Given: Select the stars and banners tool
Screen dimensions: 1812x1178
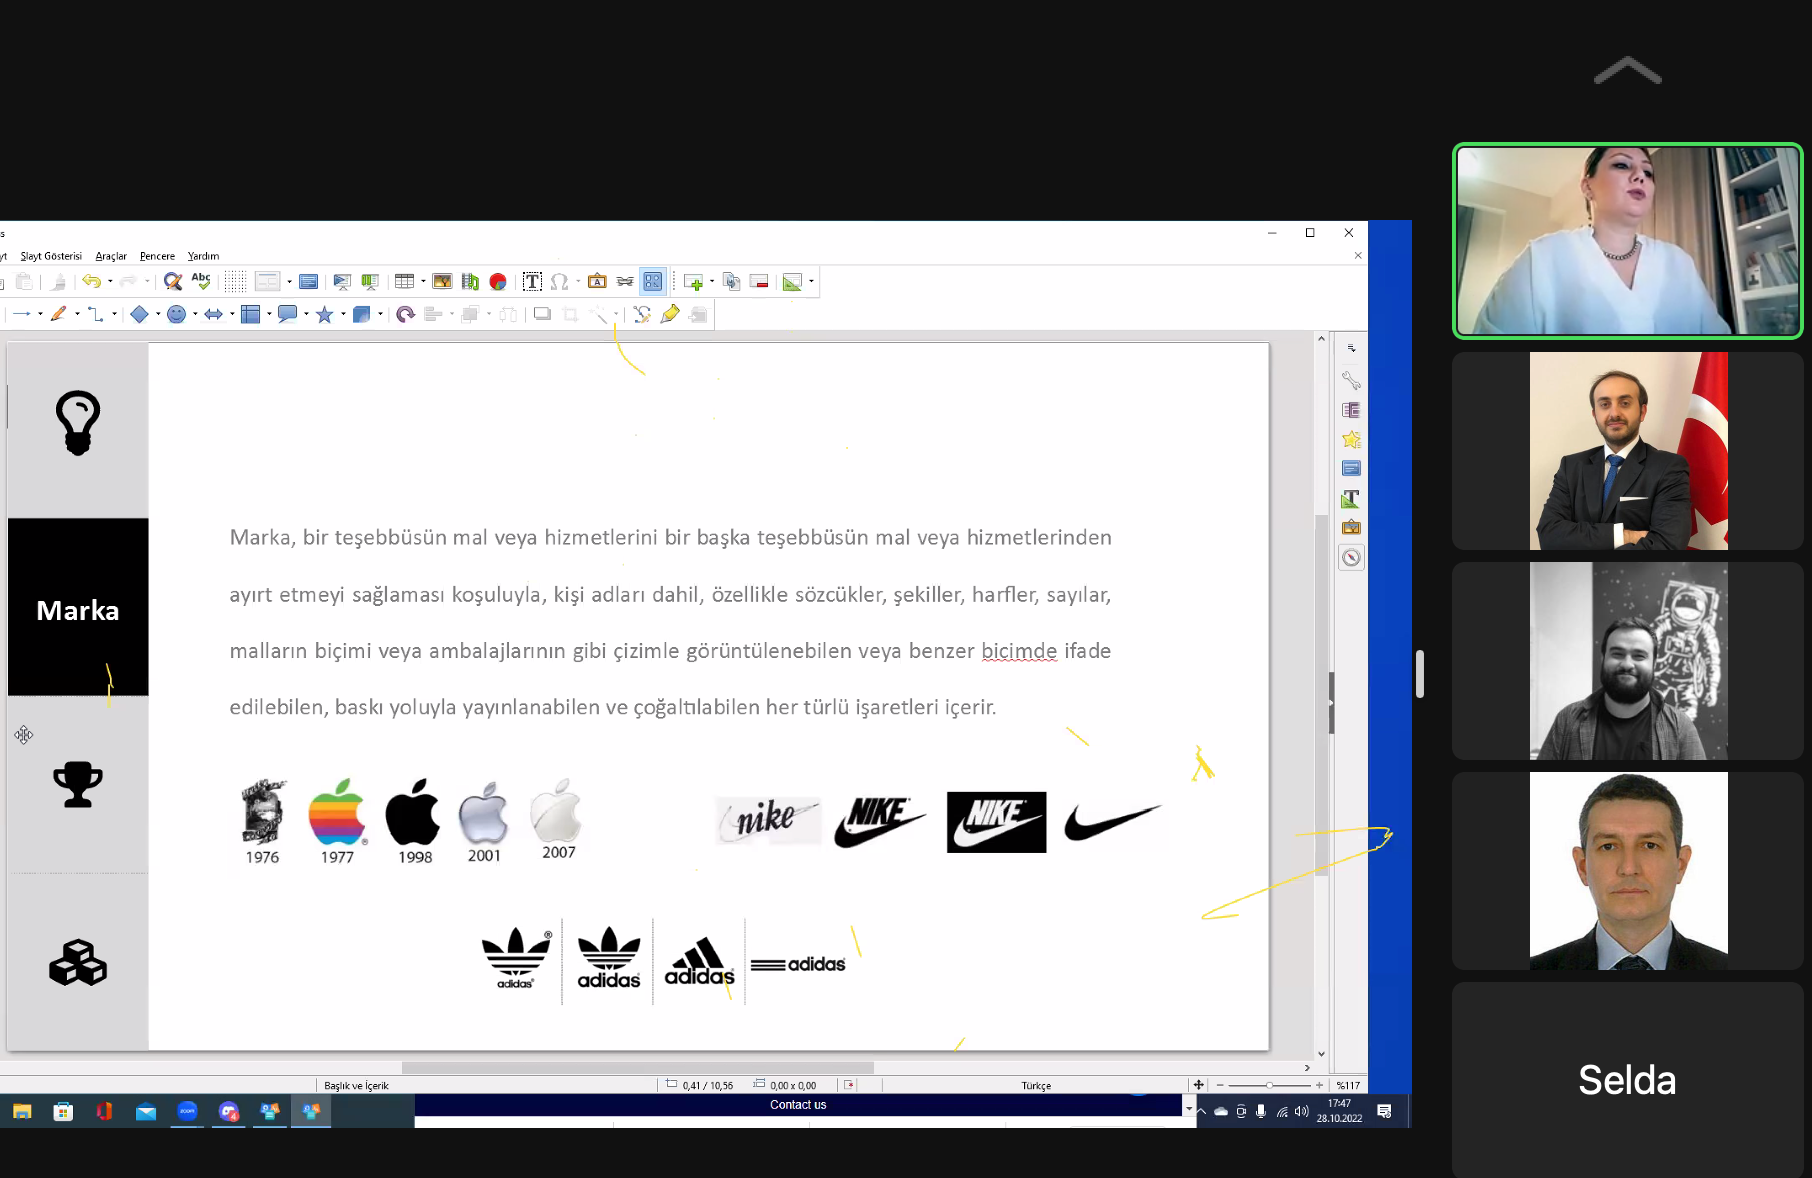Looking at the screenshot, I should [324, 314].
